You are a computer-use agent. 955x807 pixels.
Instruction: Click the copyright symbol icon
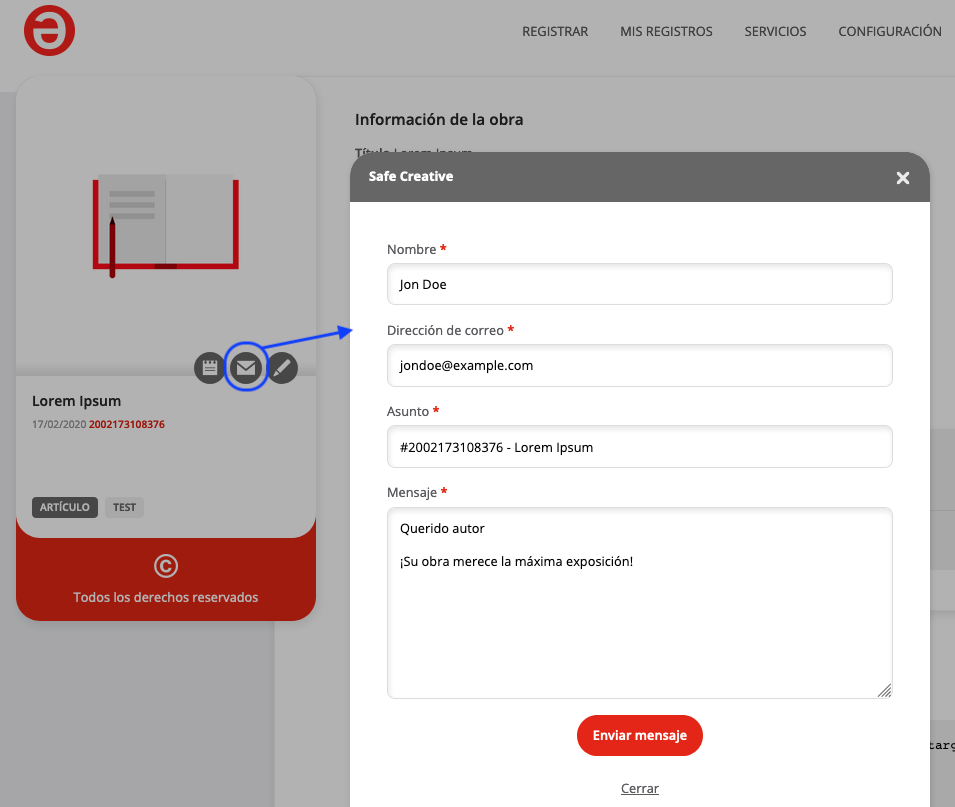[166, 566]
